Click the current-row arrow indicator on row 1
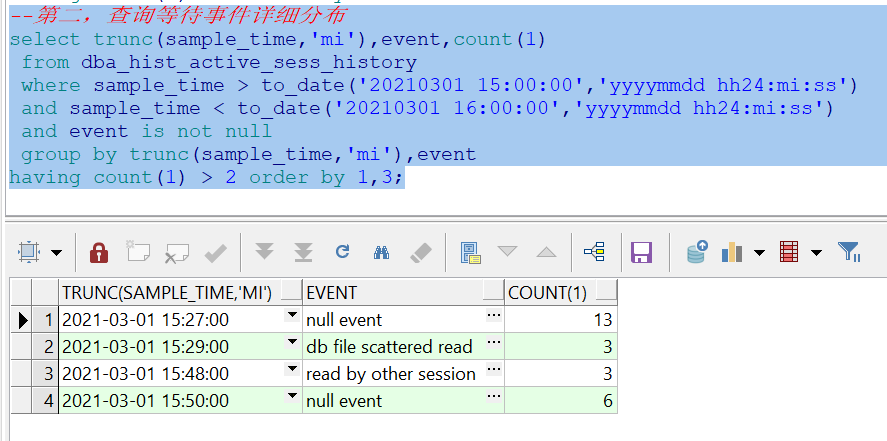887x441 pixels. 22,319
